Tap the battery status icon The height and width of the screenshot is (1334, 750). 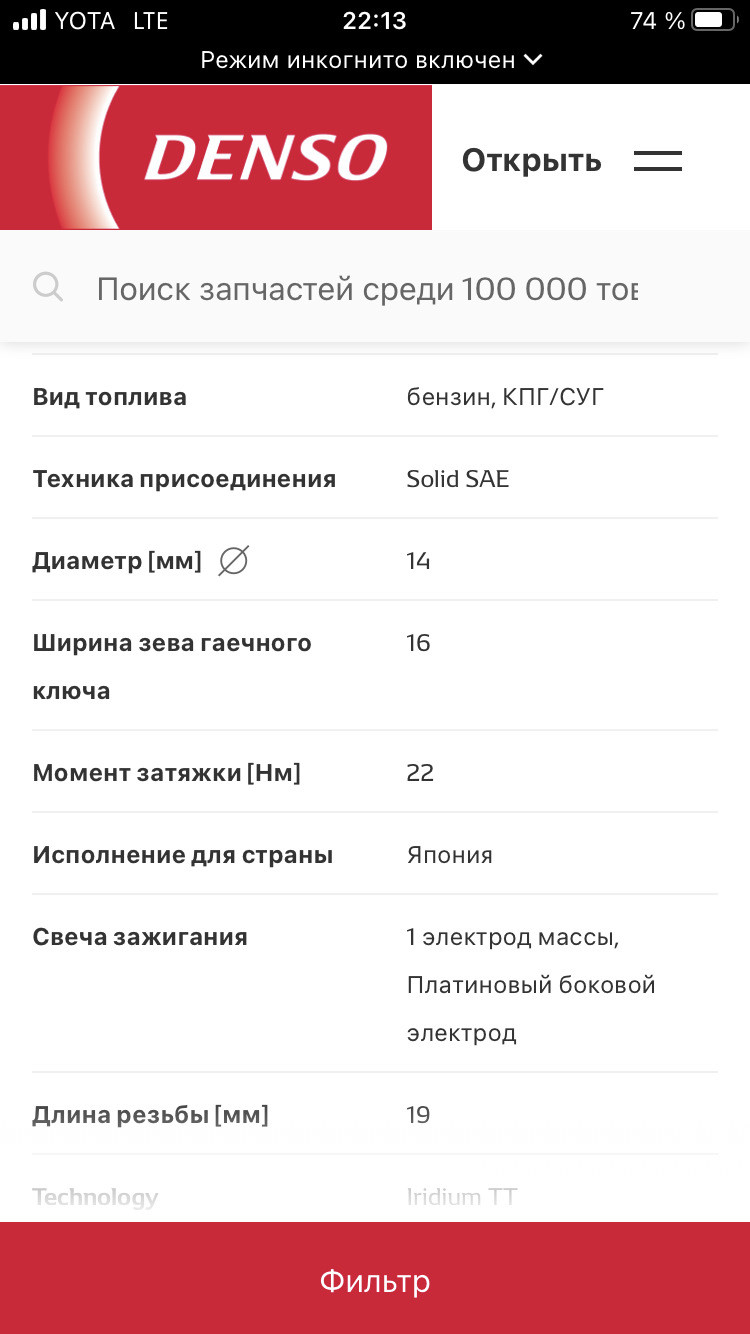point(713,20)
